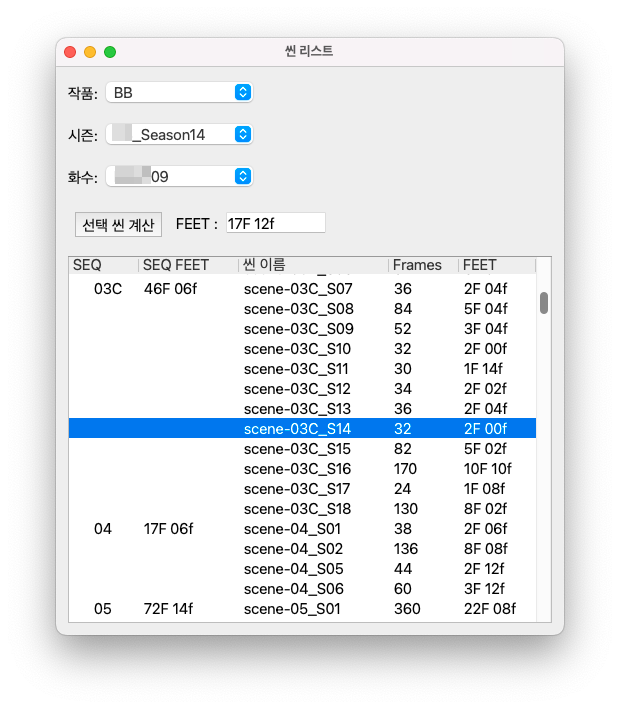
Task: Click Frames value 130
Action: (406, 509)
